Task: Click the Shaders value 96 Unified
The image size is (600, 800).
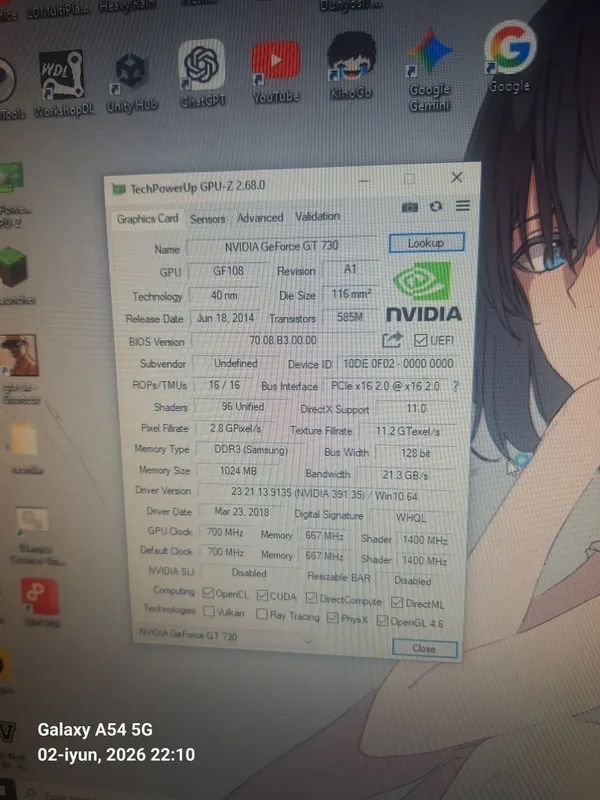Action: coord(242,407)
